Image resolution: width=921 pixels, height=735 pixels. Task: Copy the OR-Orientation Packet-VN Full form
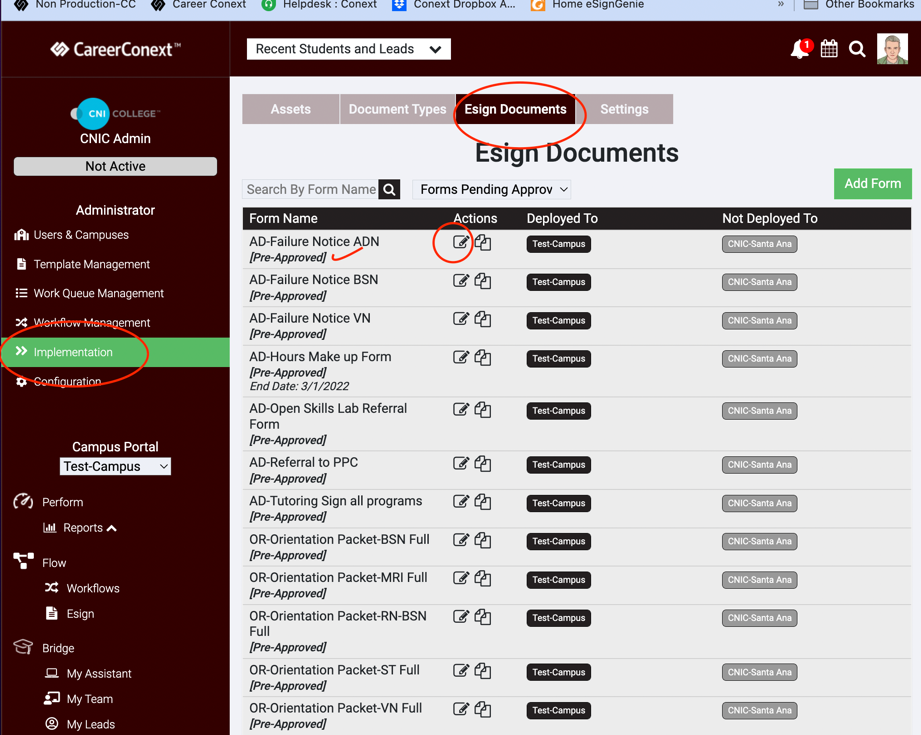pos(483,709)
